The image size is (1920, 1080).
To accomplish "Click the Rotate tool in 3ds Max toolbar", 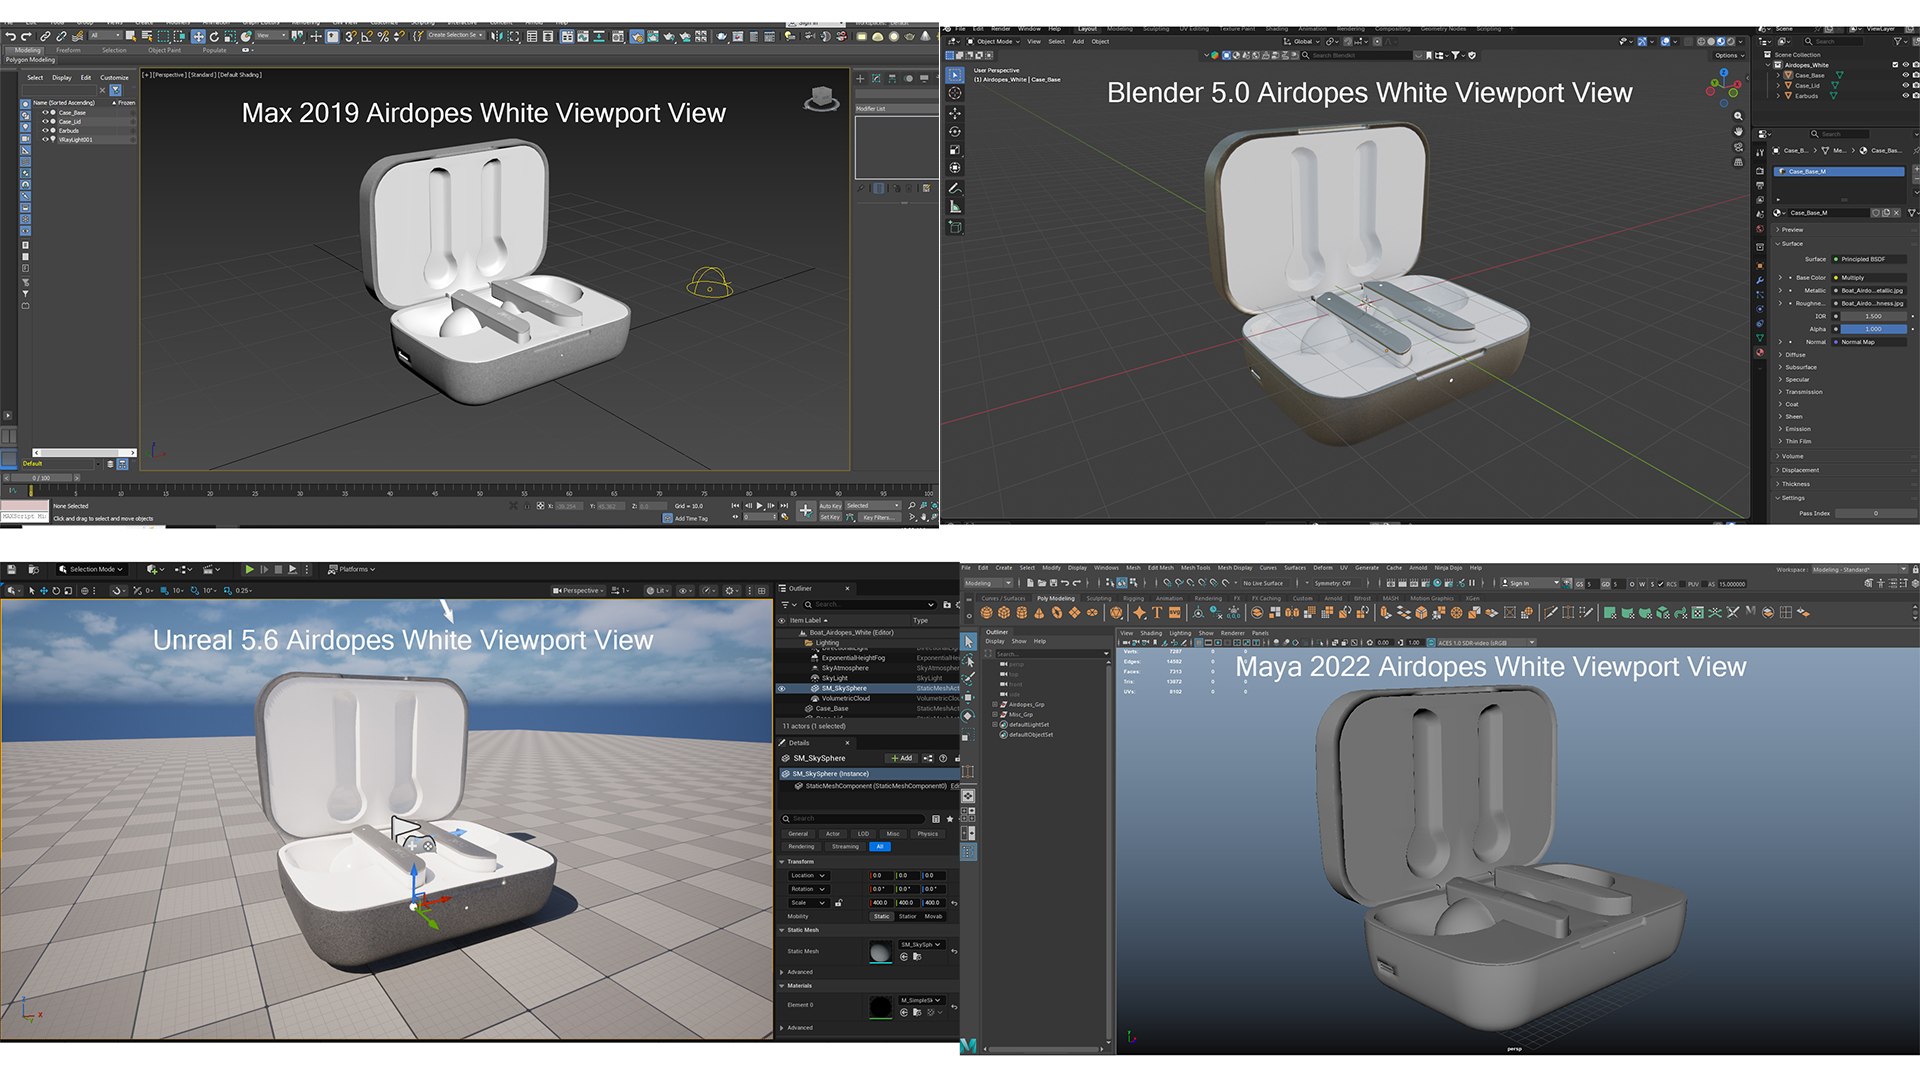I will [x=214, y=36].
